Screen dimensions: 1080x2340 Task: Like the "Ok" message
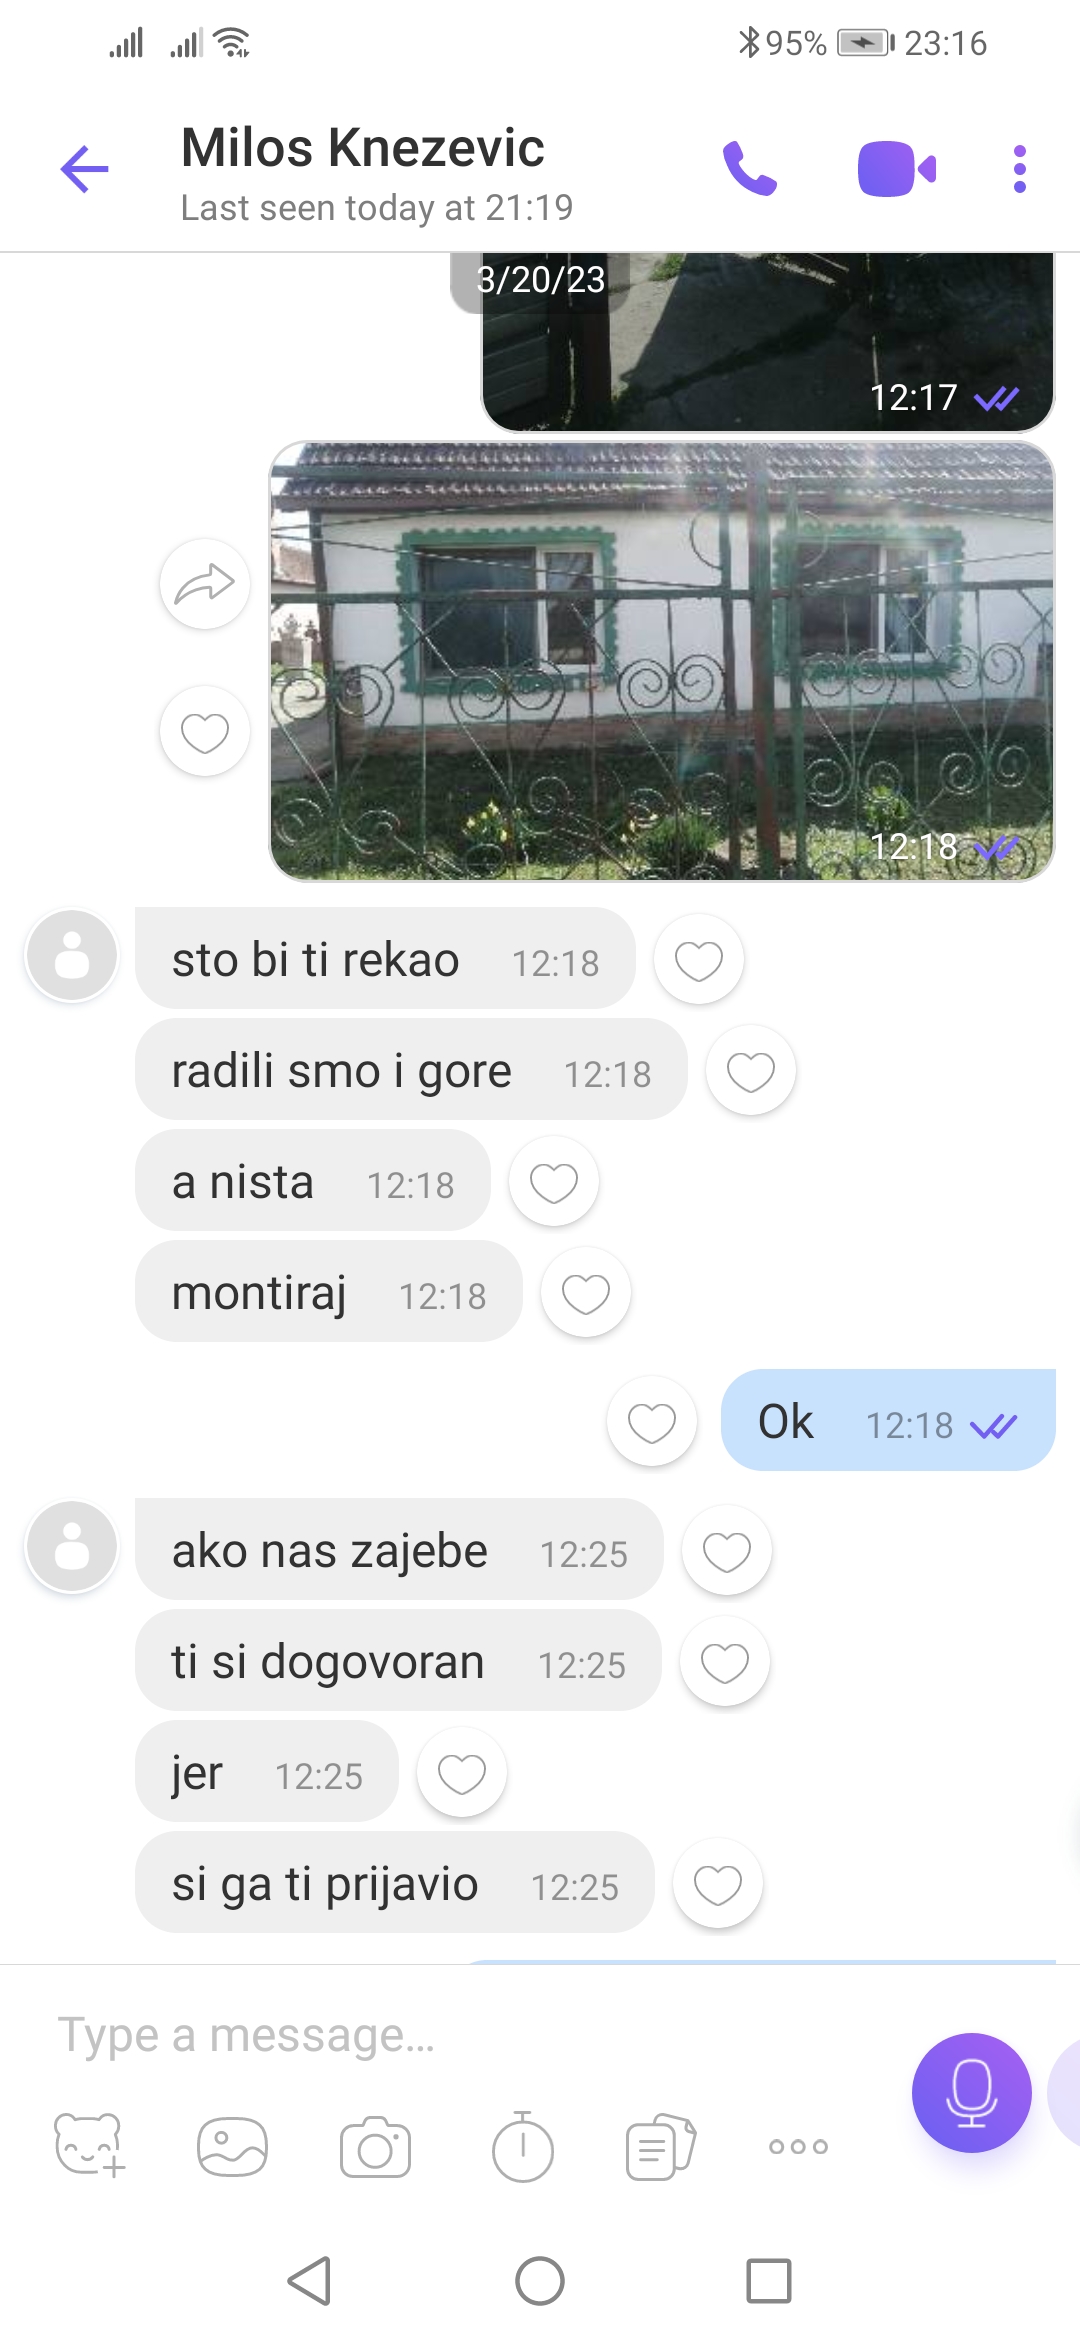[652, 1421]
